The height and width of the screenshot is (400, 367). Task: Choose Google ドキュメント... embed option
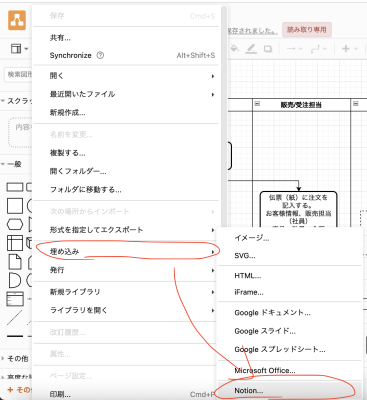click(289, 313)
